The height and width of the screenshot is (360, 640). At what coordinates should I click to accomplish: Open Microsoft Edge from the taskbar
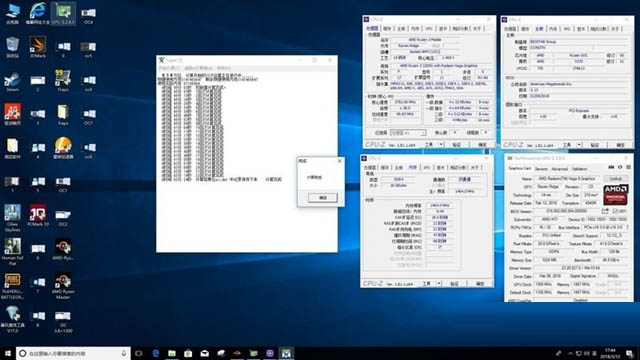[x=156, y=353]
